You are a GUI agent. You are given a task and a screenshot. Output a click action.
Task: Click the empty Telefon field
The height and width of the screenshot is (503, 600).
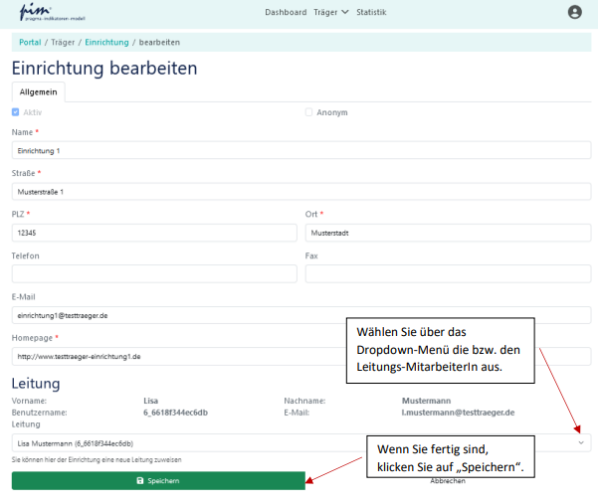pos(154,273)
